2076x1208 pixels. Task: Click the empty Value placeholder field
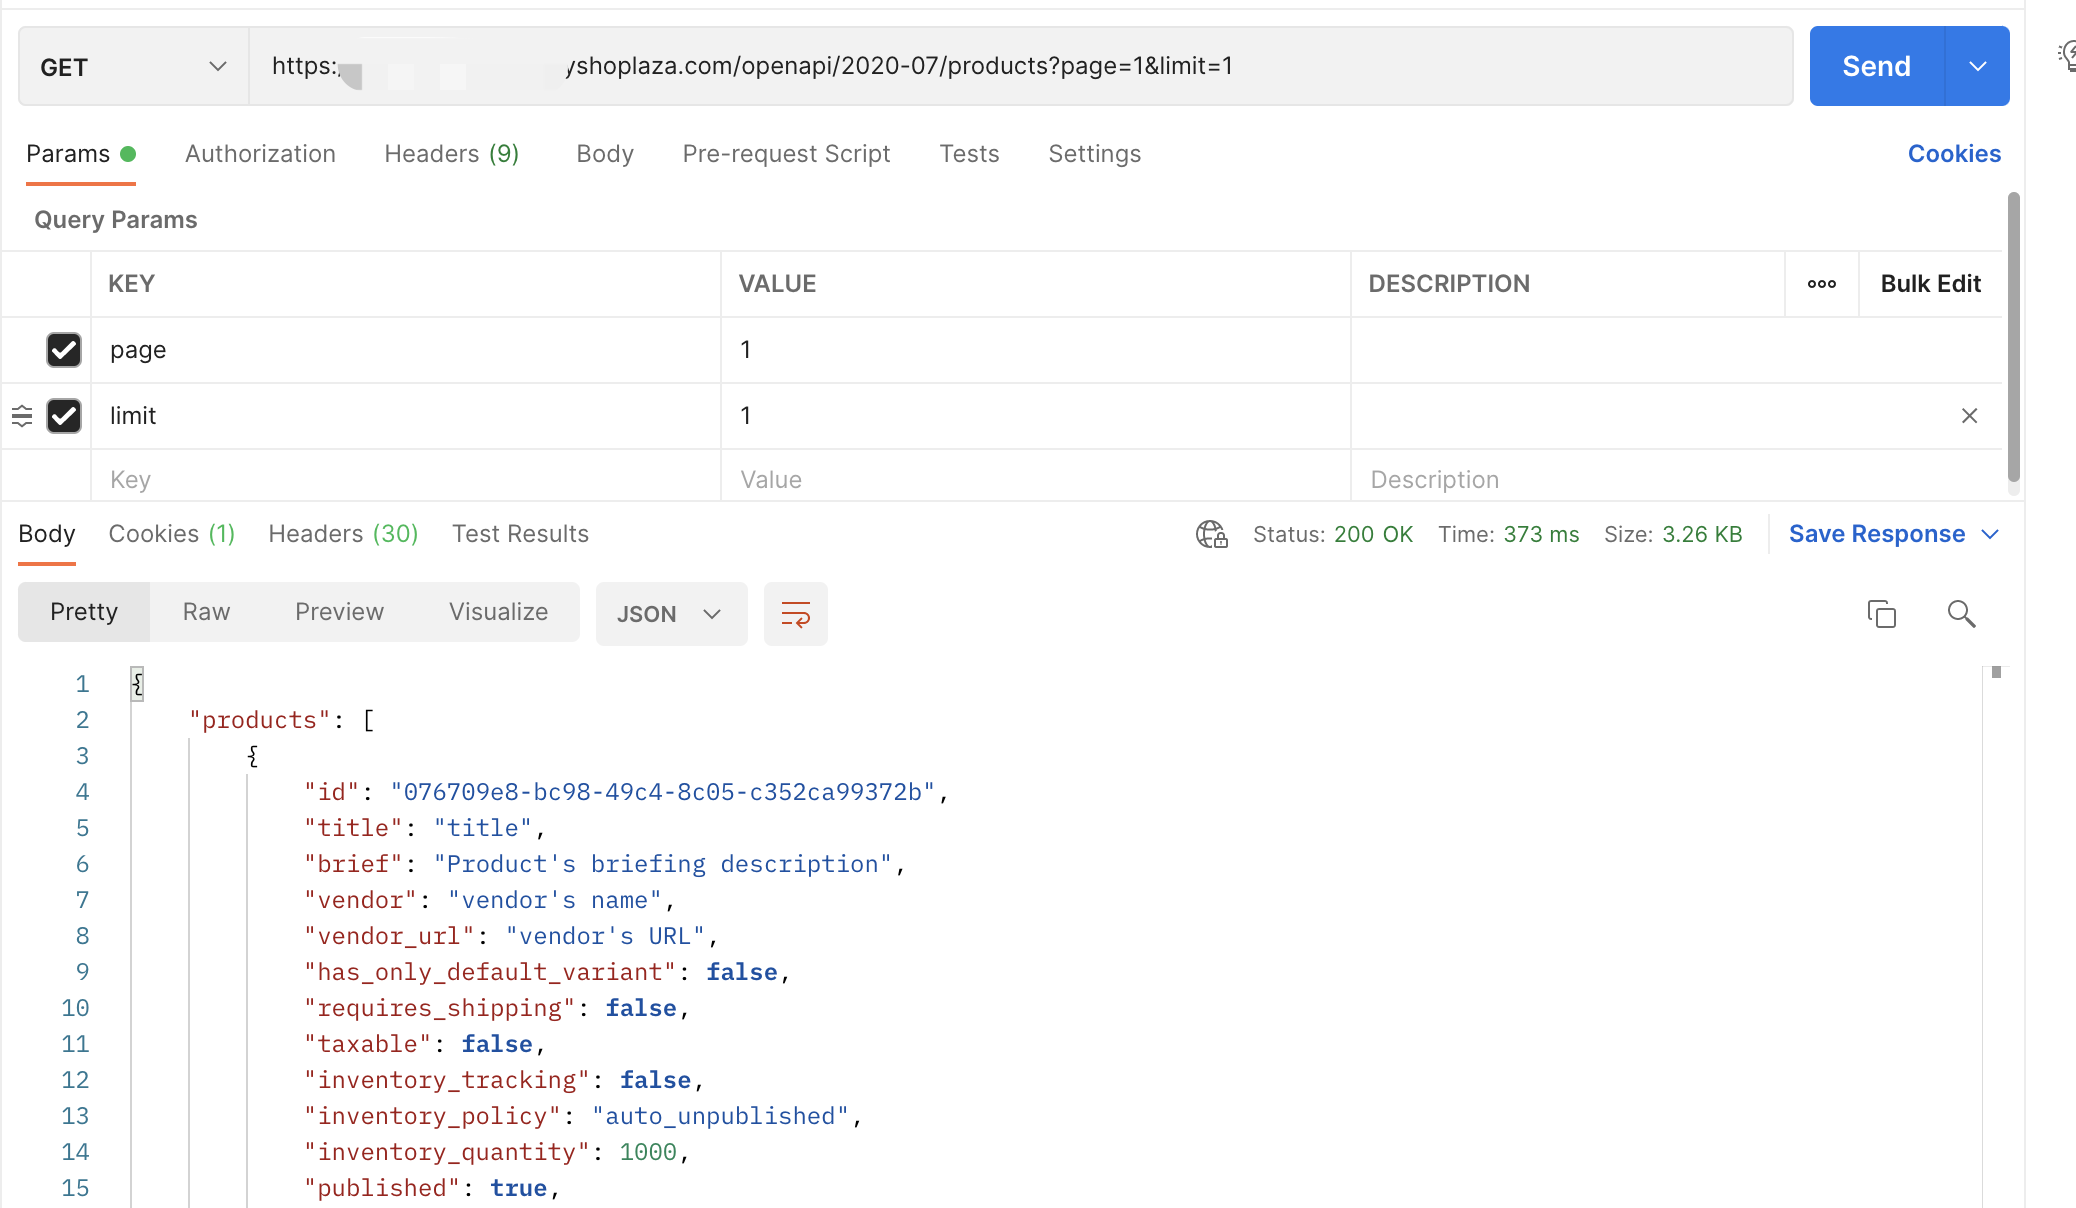coord(1036,479)
